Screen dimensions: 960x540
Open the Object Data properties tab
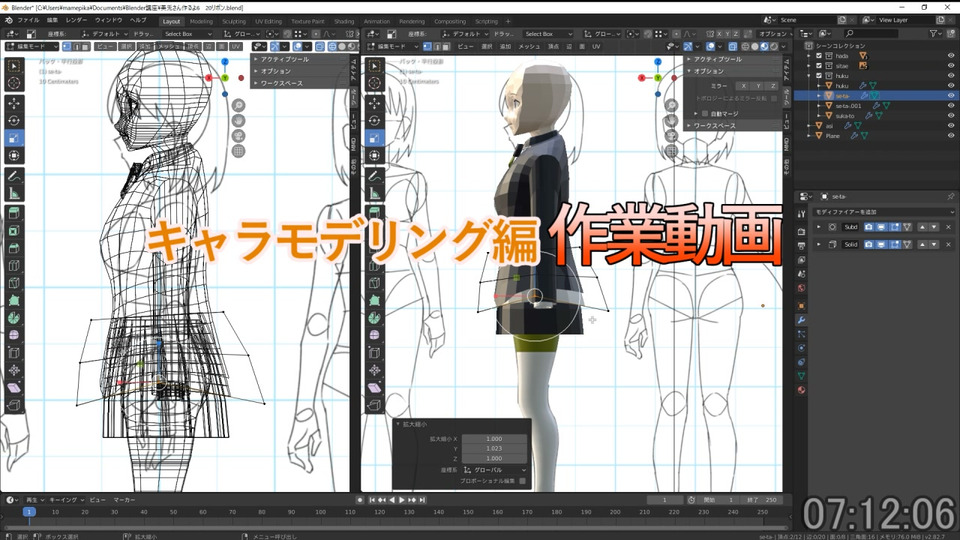click(x=801, y=376)
